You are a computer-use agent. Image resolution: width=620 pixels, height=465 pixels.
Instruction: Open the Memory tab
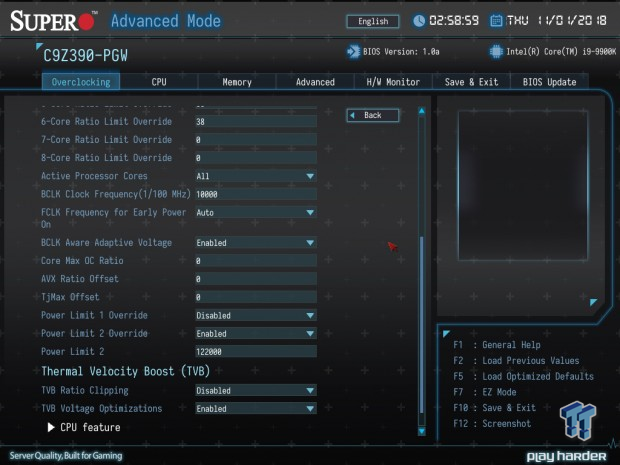pos(237,82)
